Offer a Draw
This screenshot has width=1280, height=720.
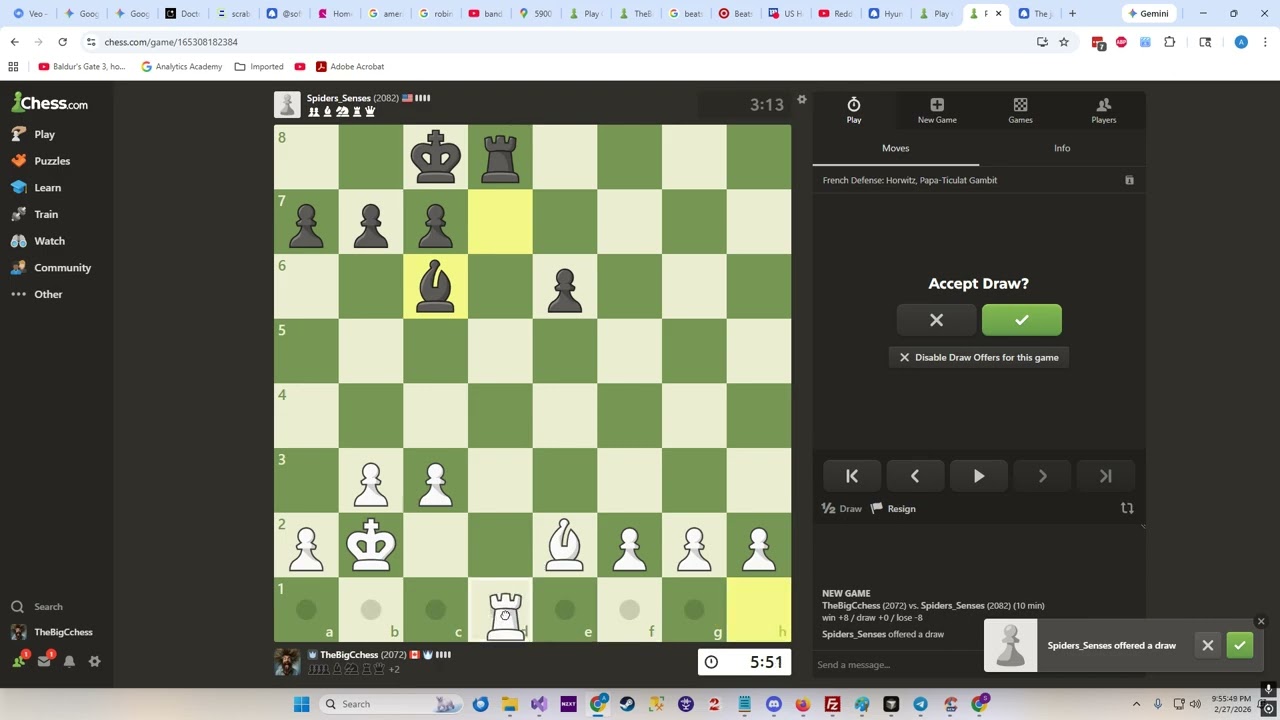coord(841,508)
